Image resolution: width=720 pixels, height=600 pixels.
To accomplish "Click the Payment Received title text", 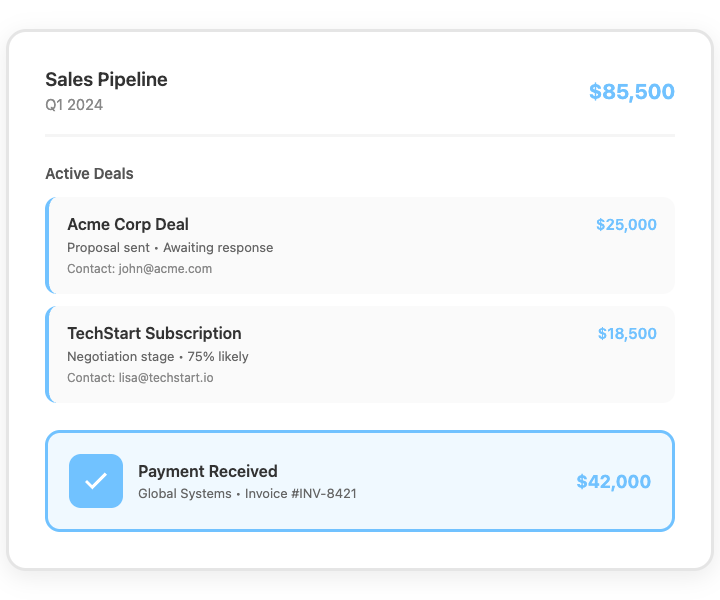I will [x=207, y=471].
